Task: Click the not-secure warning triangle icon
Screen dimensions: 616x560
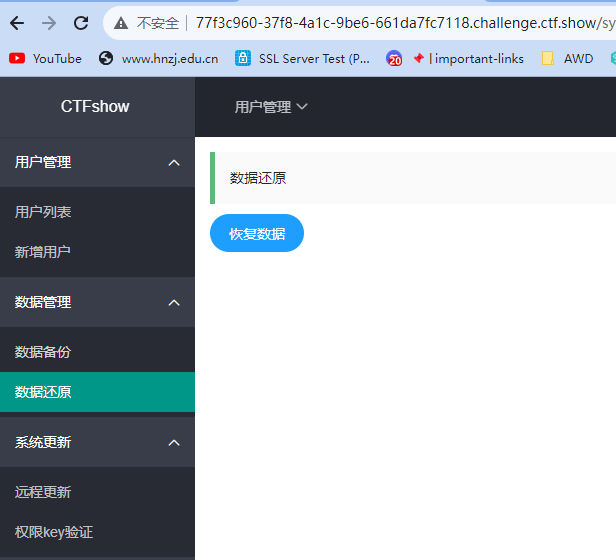Action: (x=121, y=23)
